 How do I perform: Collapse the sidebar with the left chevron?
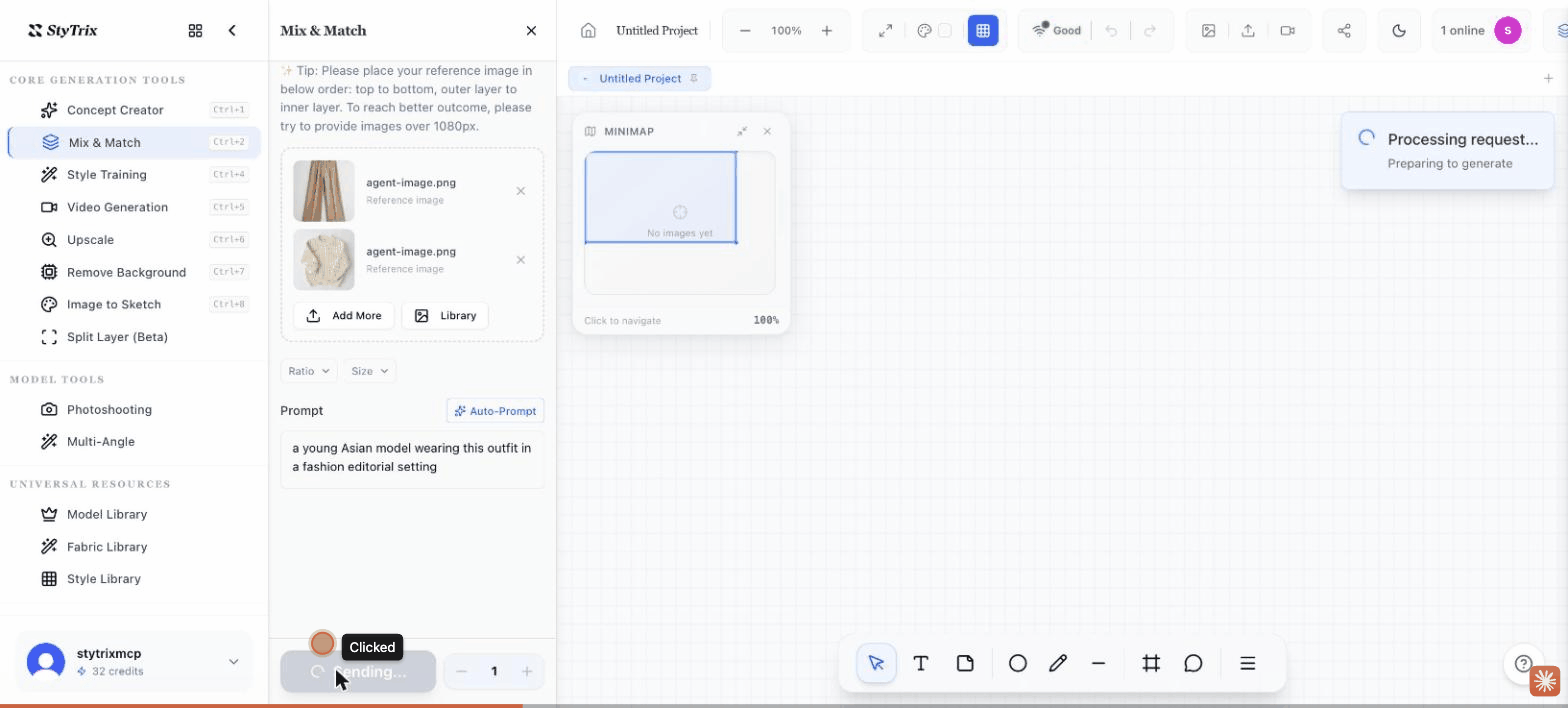click(232, 31)
